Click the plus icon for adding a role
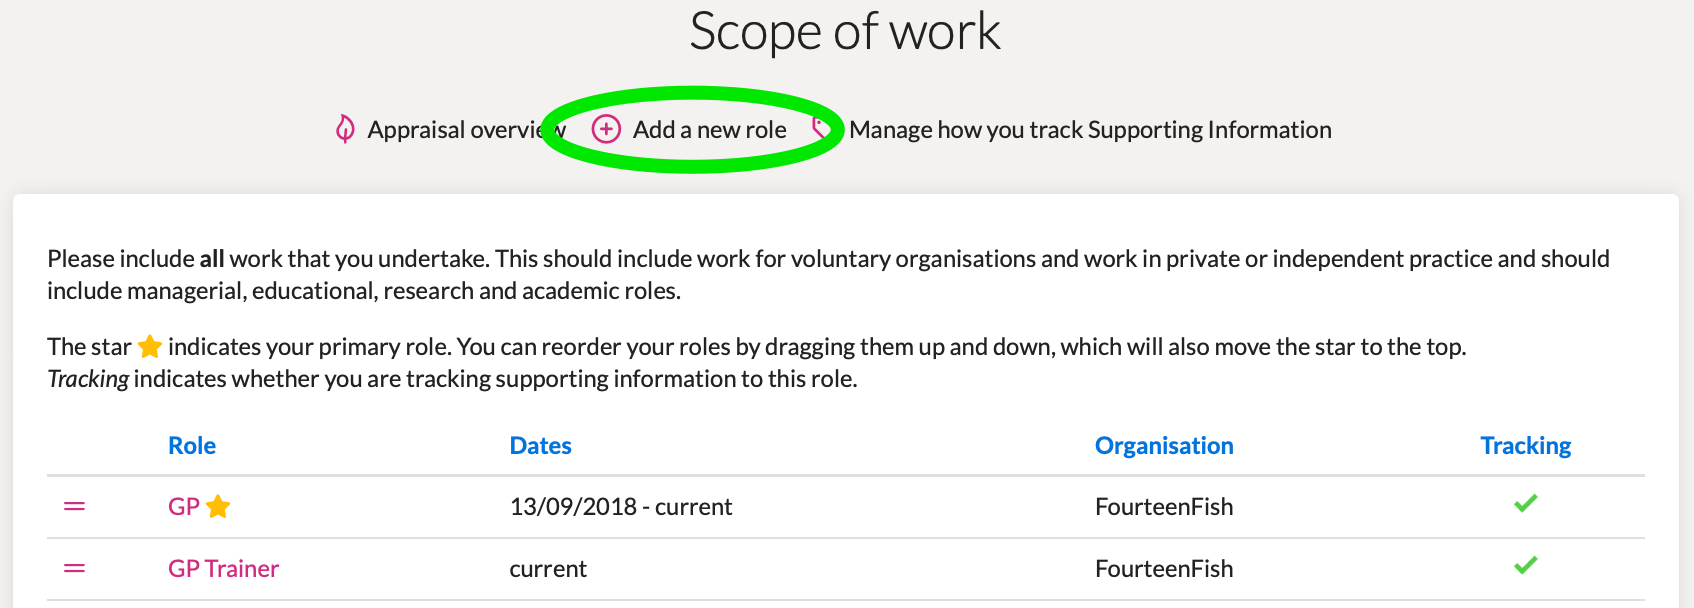1694x608 pixels. pyautogui.click(x=606, y=129)
